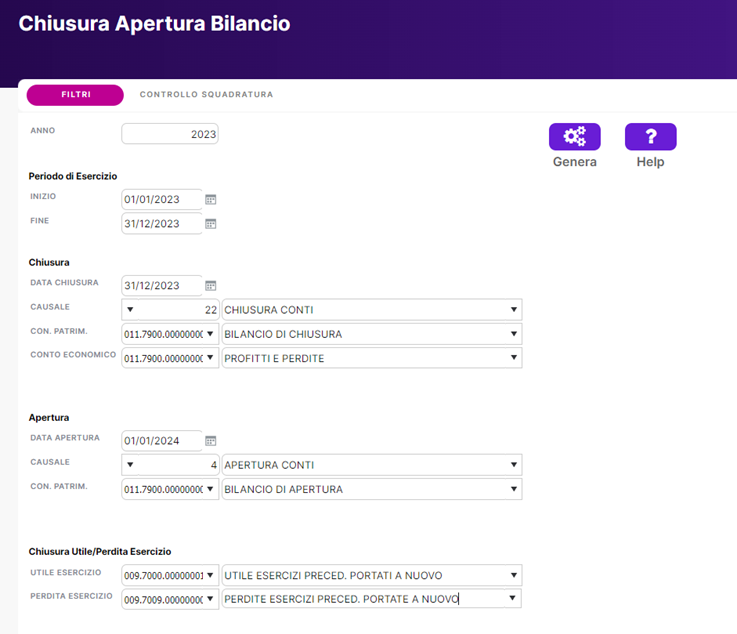Click the Help label
737x634 pixels.
(x=651, y=162)
